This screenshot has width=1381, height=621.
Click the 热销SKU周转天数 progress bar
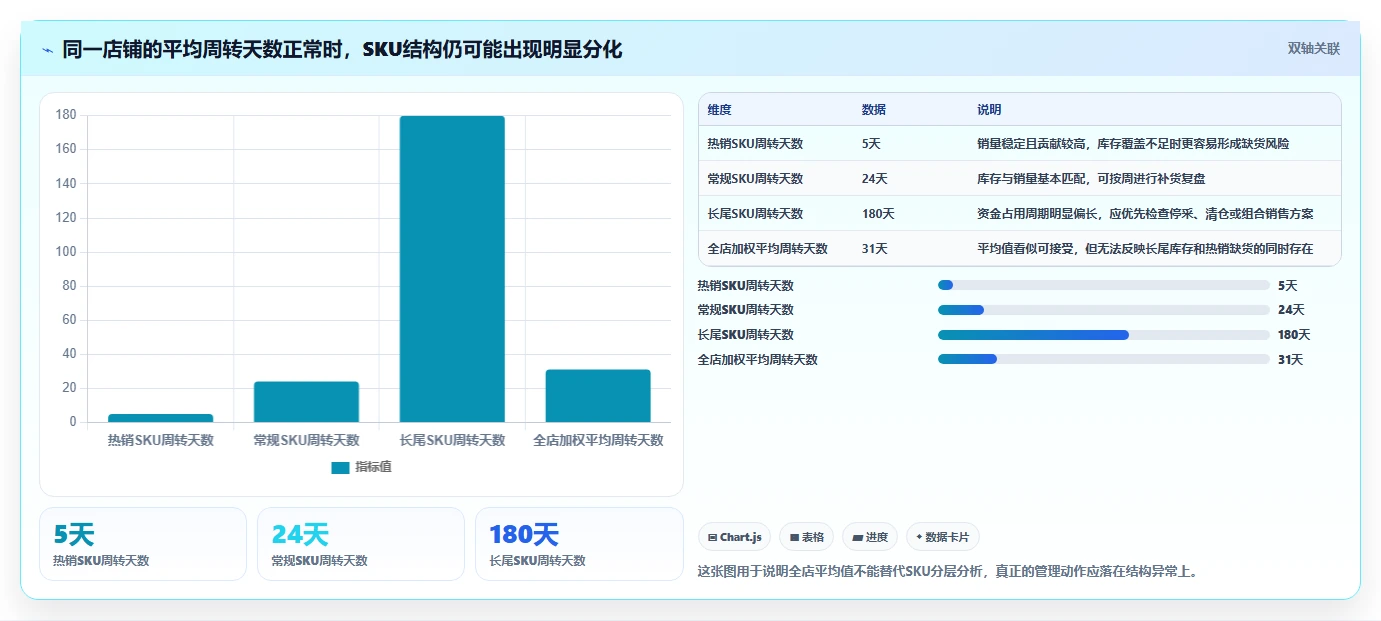(1104, 285)
